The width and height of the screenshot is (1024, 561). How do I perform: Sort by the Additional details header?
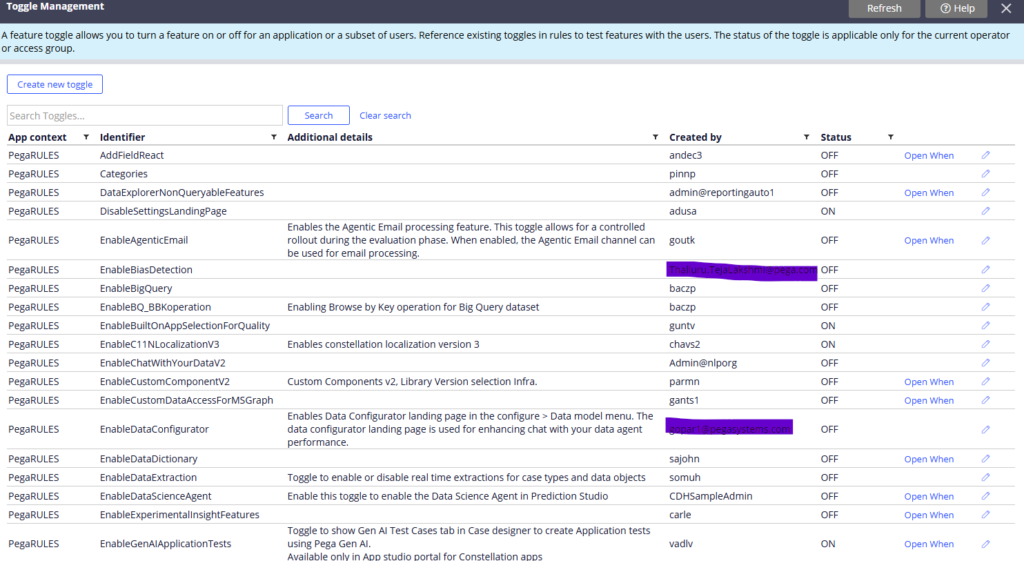330,137
